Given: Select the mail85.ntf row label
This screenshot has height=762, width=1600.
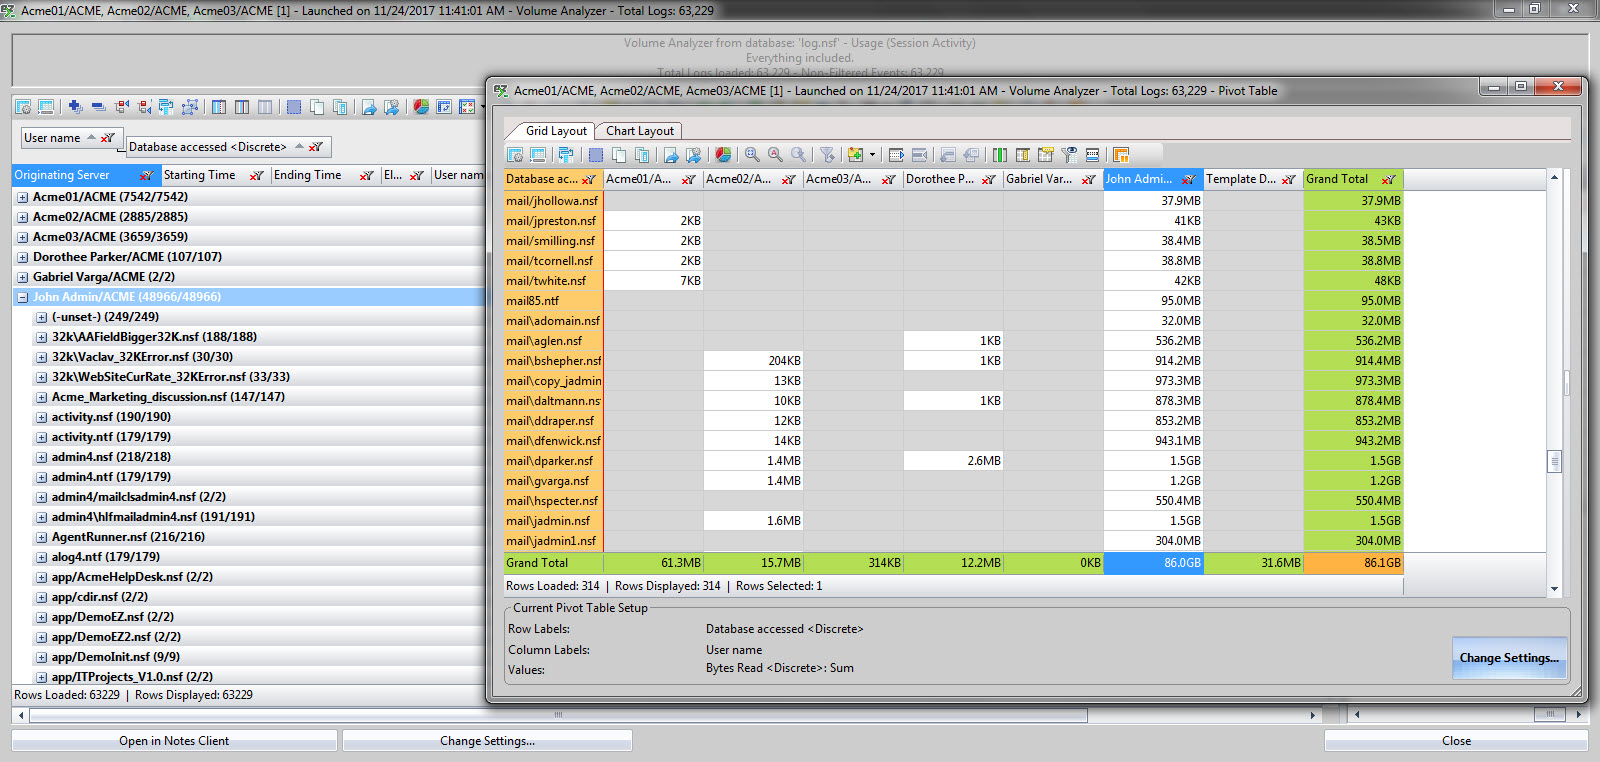Looking at the screenshot, I should [554, 301].
